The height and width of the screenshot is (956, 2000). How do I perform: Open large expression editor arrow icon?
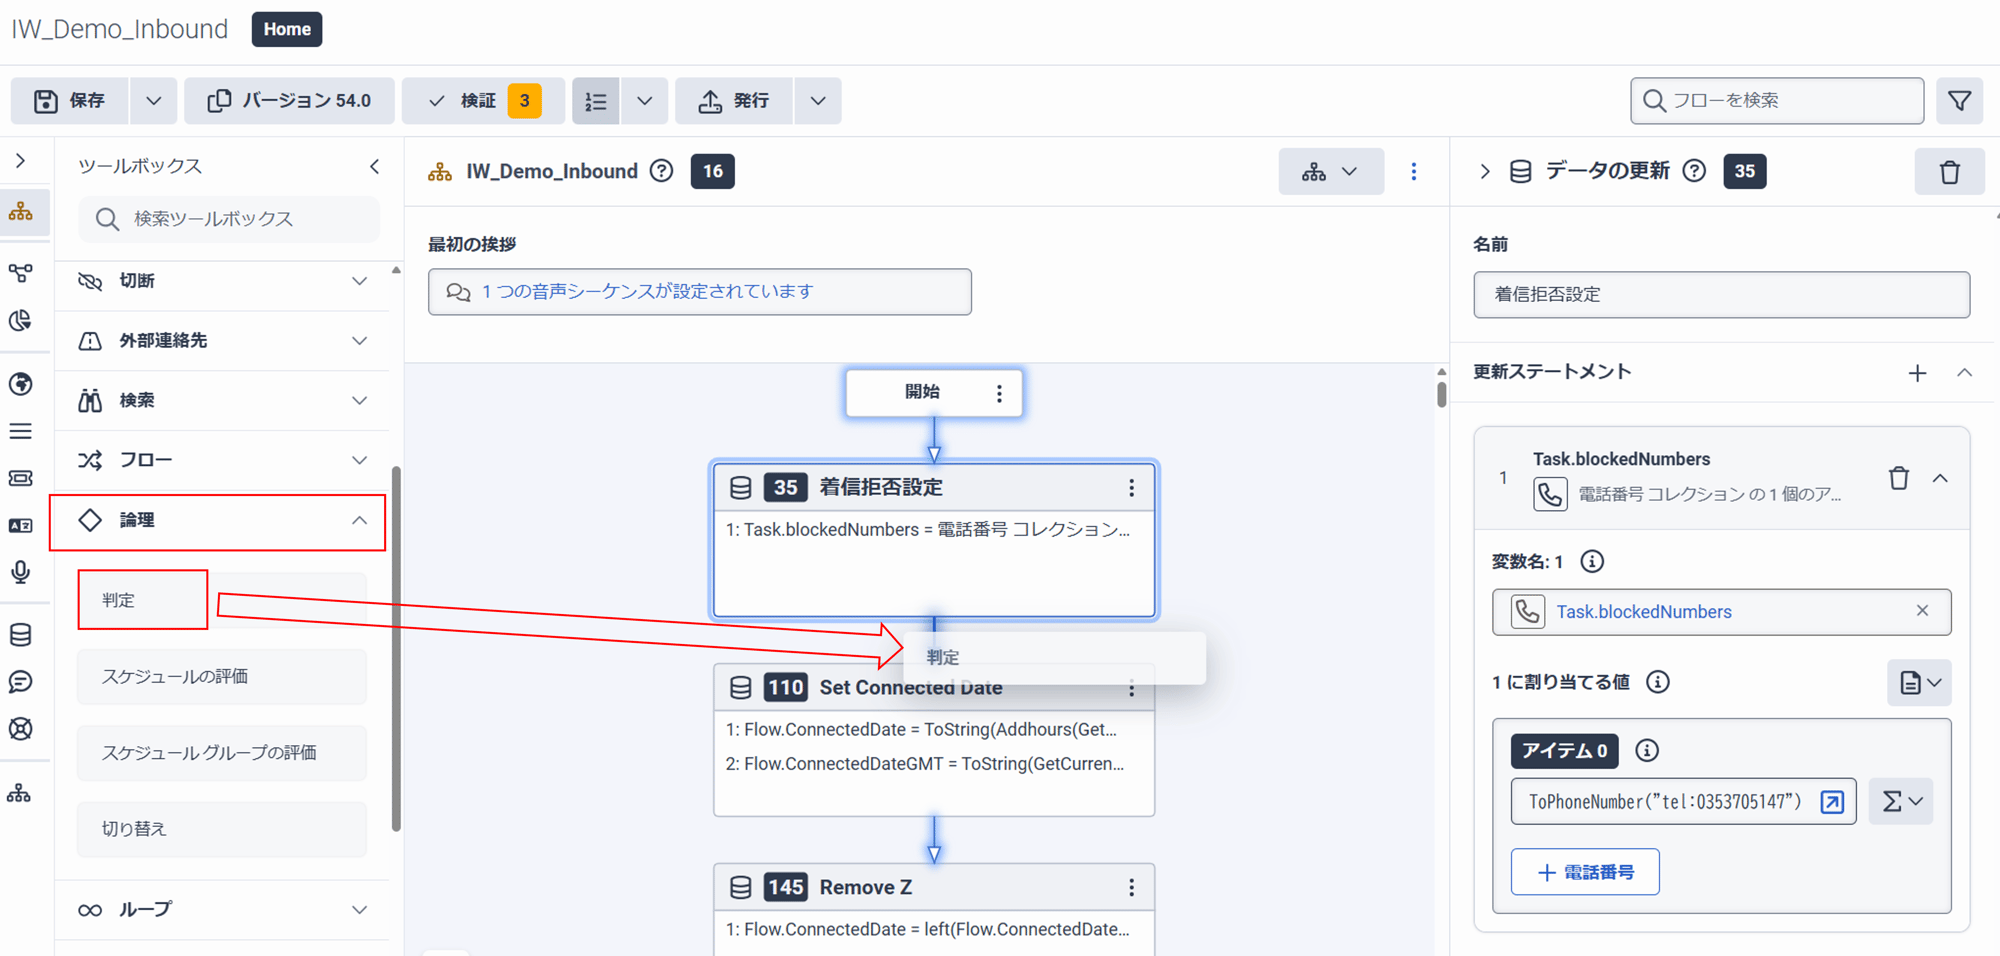pyautogui.click(x=1832, y=802)
